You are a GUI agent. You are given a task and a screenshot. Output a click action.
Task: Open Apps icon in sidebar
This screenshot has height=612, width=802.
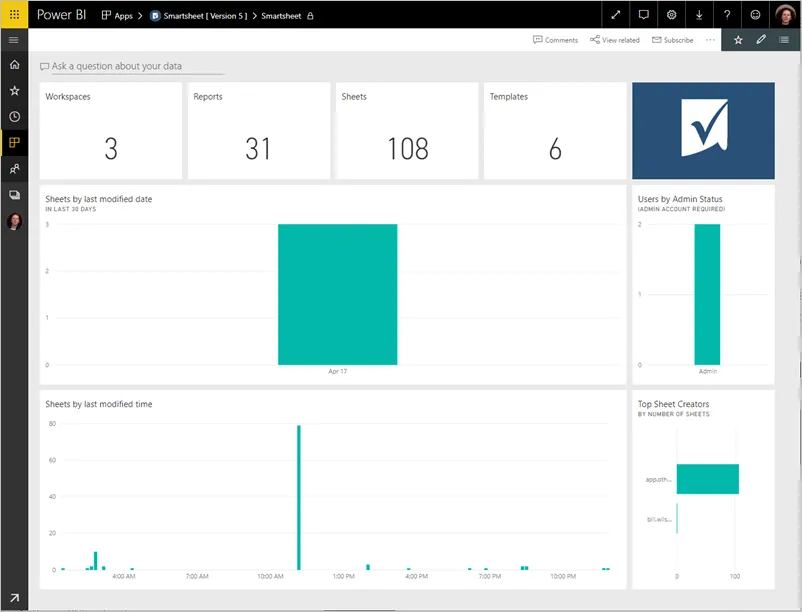point(14,143)
